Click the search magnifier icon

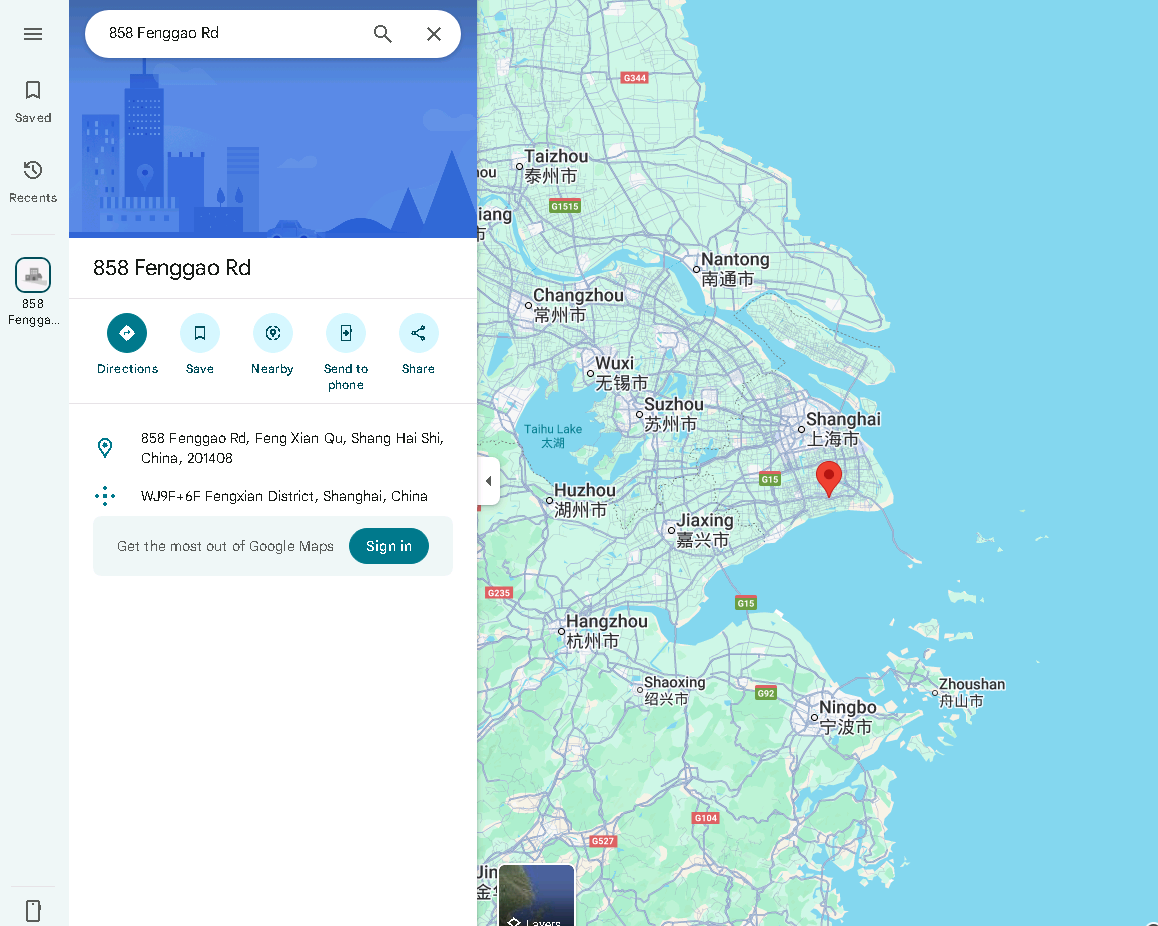point(383,34)
